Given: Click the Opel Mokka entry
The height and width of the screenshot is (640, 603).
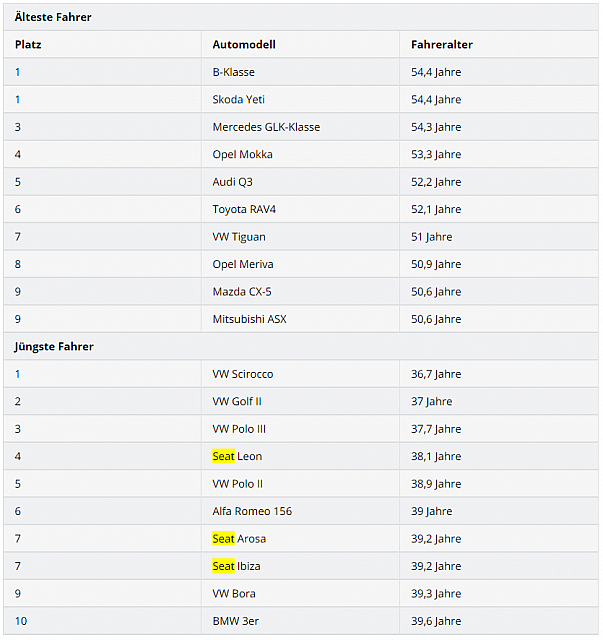Looking at the screenshot, I should [242, 155].
